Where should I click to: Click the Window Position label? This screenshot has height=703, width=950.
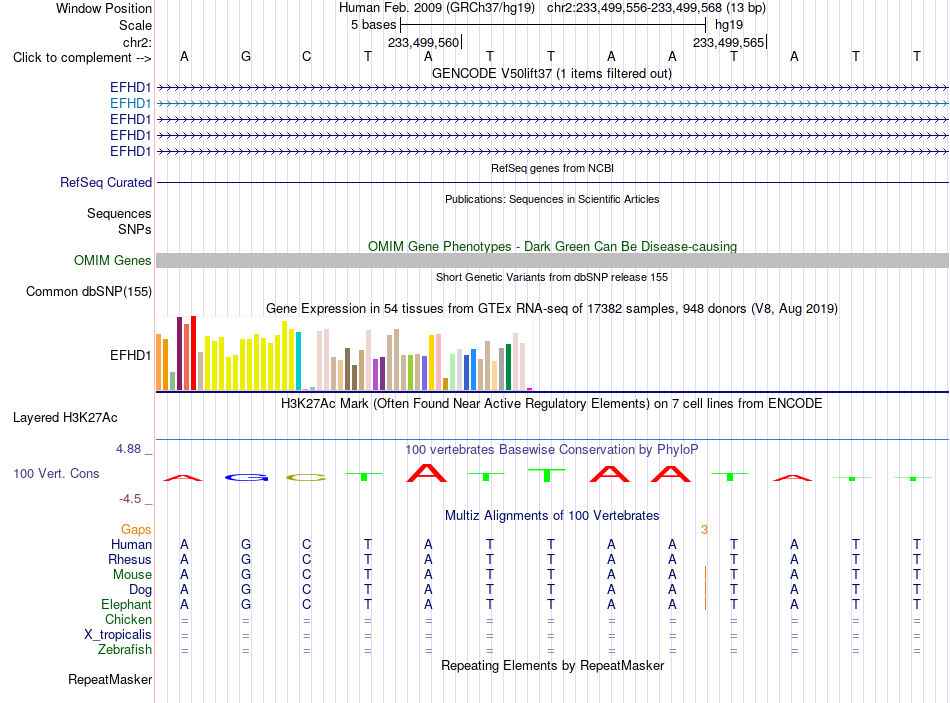pyautogui.click(x=104, y=8)
